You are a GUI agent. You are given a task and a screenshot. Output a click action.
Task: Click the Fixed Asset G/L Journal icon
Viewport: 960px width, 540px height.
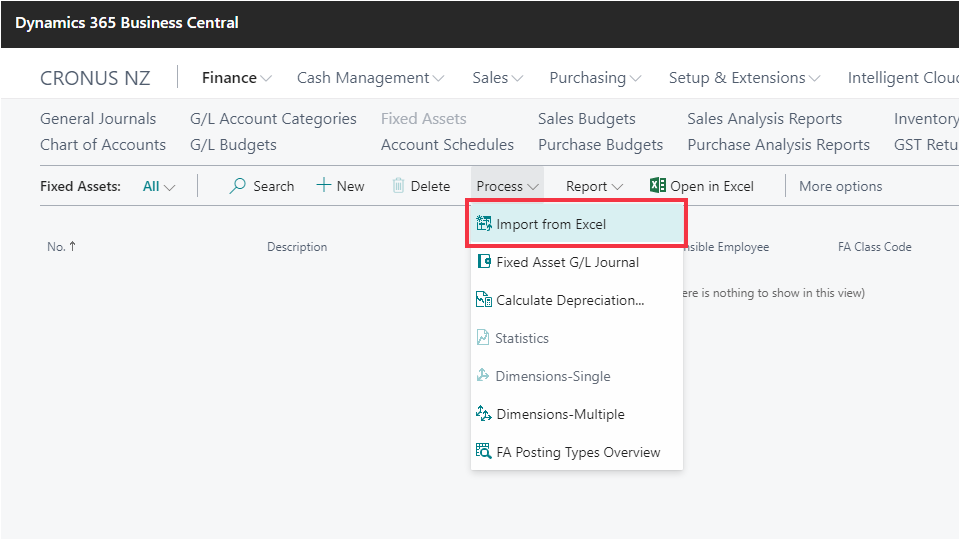coord(484,262)
